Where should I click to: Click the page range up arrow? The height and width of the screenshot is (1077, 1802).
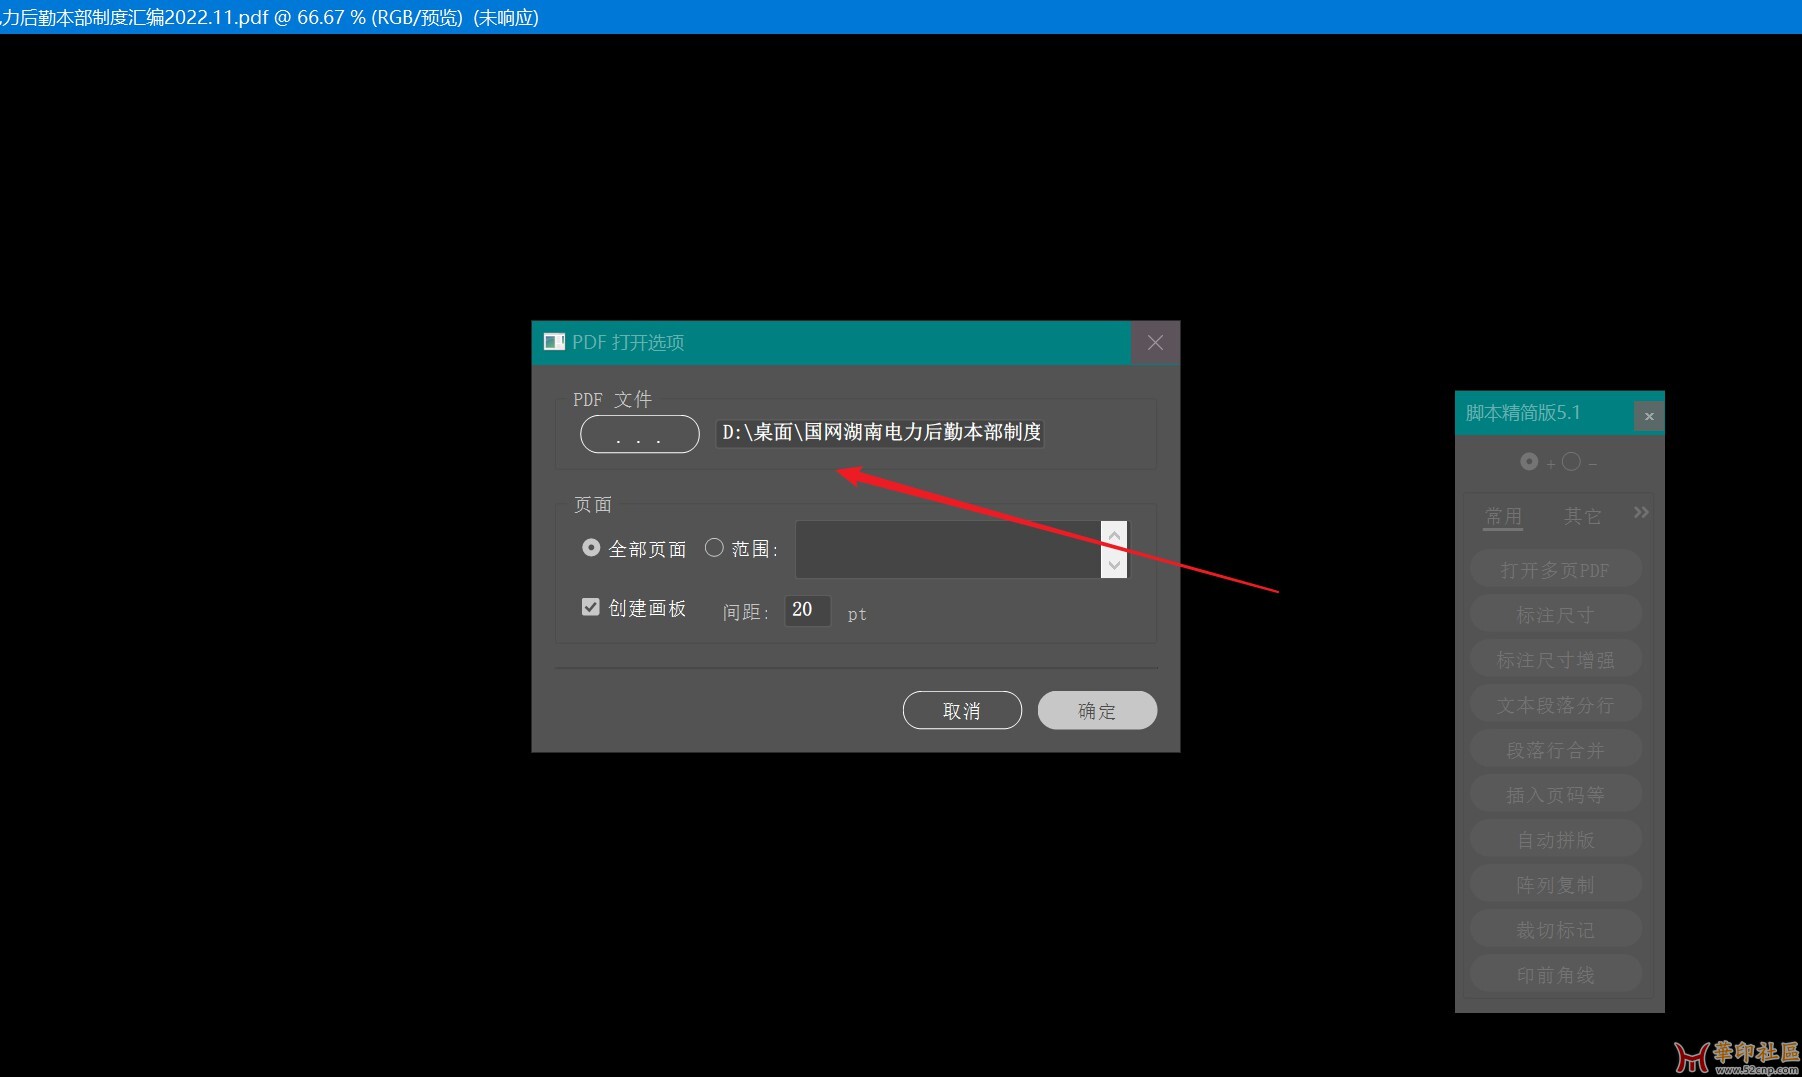[1114, 535]
